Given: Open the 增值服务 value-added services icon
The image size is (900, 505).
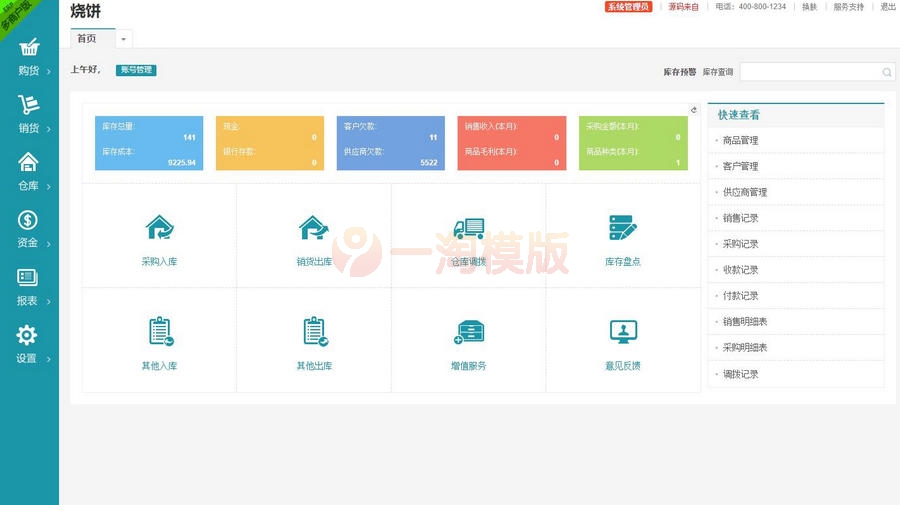Looking at the screenshot, I should point(468,332).
